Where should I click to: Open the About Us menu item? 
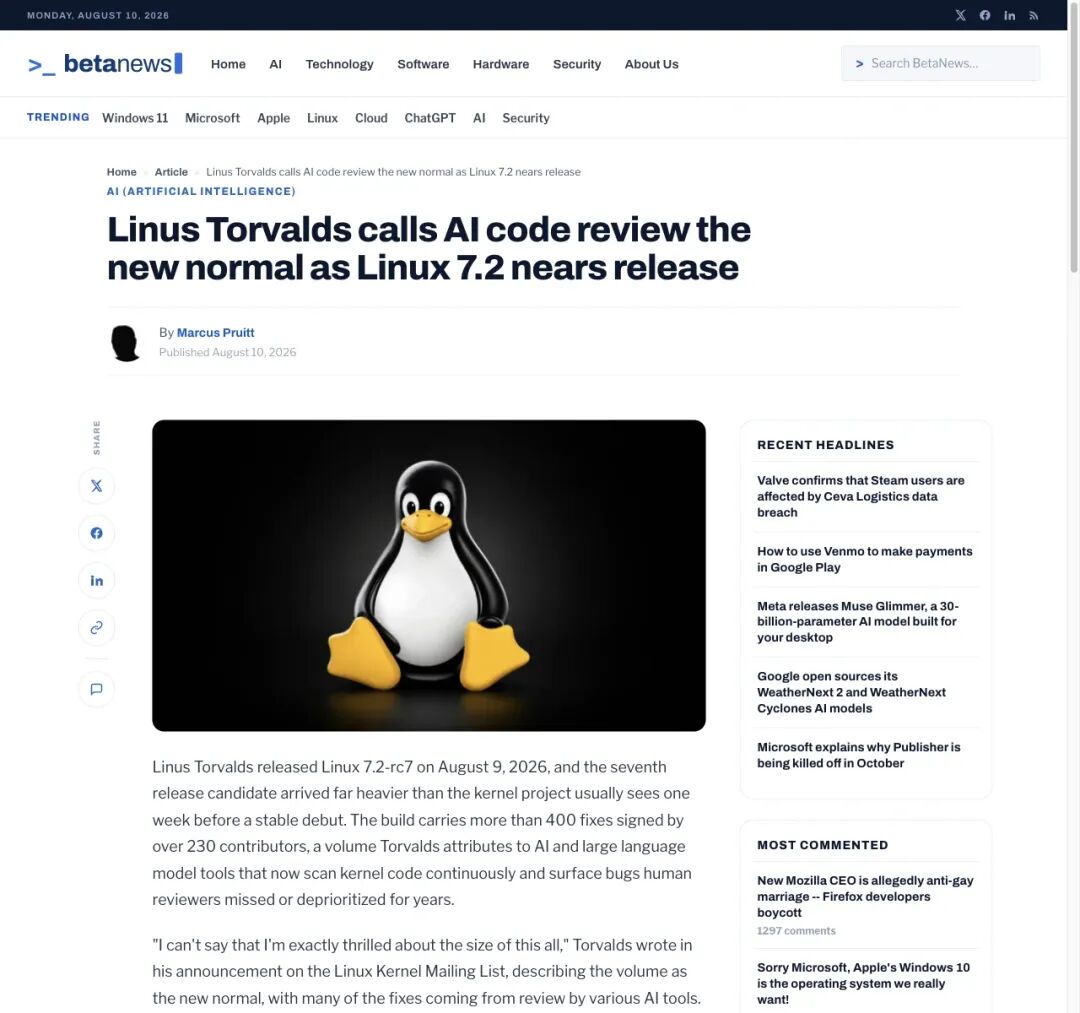[652, 64]
